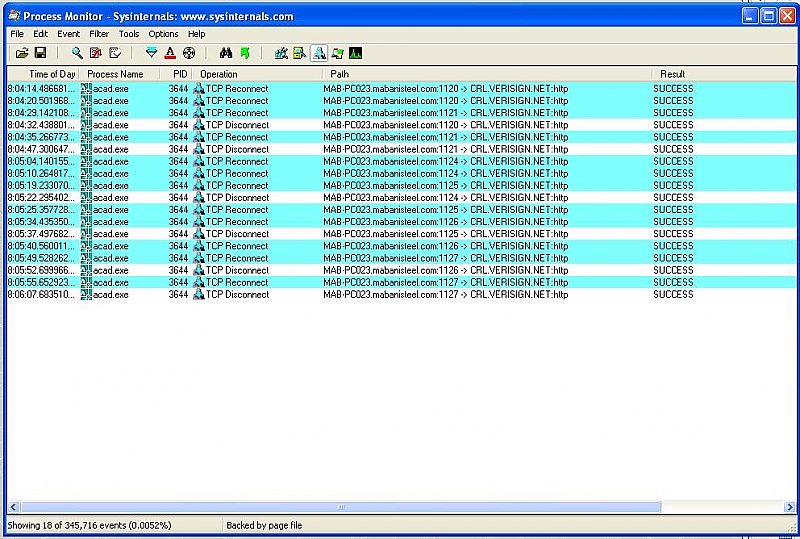Click the Process Monitor title bar icon
The width and height of the screenshot is (800, 539).
[14, 16]
